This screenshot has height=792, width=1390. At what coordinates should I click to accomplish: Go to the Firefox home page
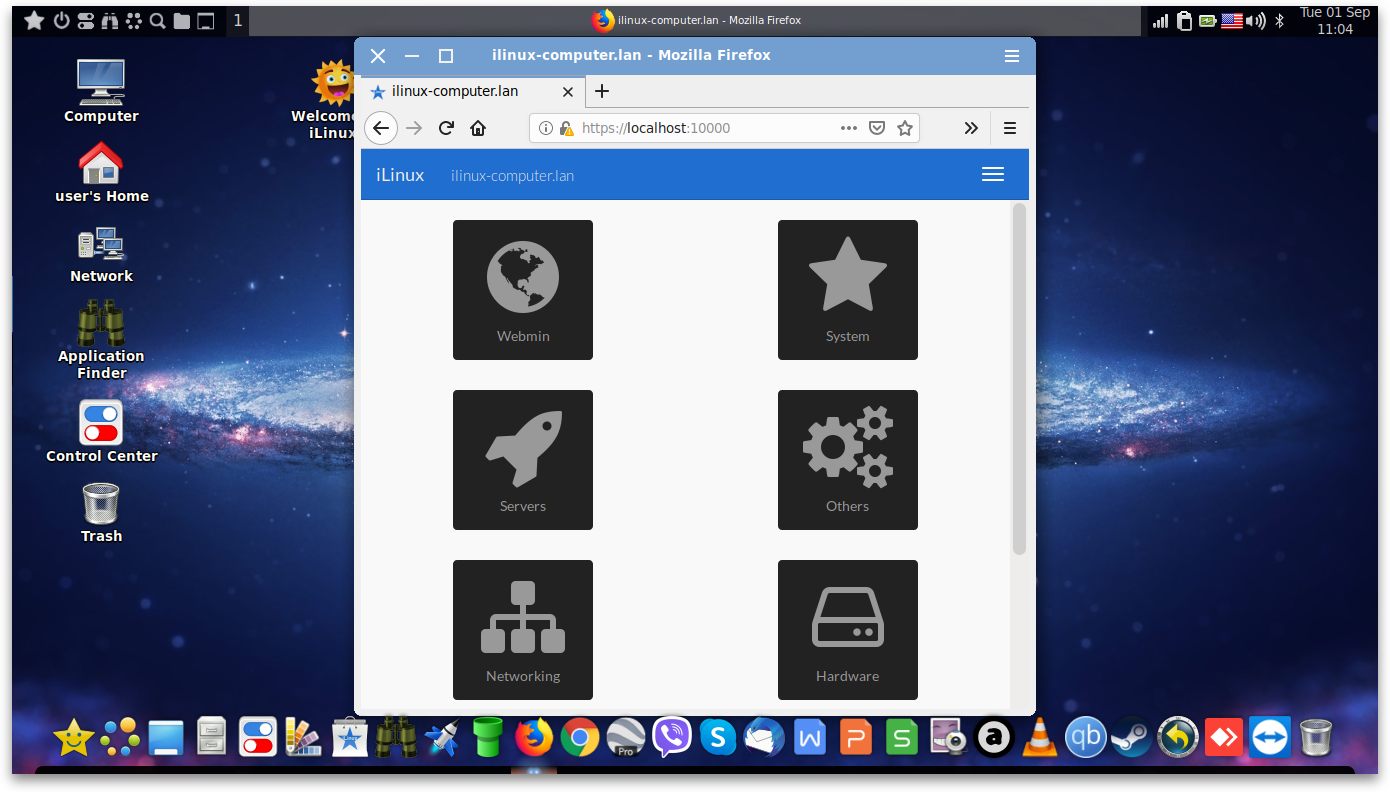(478, 128)
